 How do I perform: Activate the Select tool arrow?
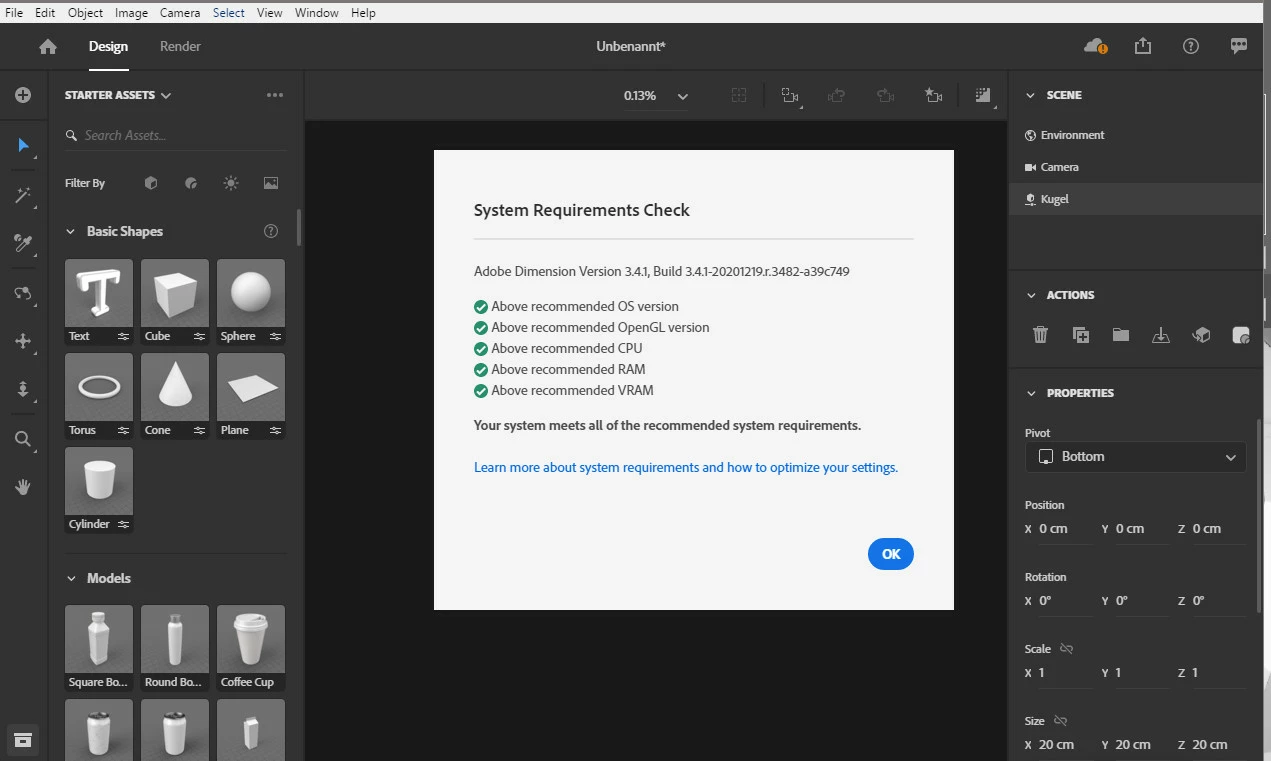(x=23, y=145)
